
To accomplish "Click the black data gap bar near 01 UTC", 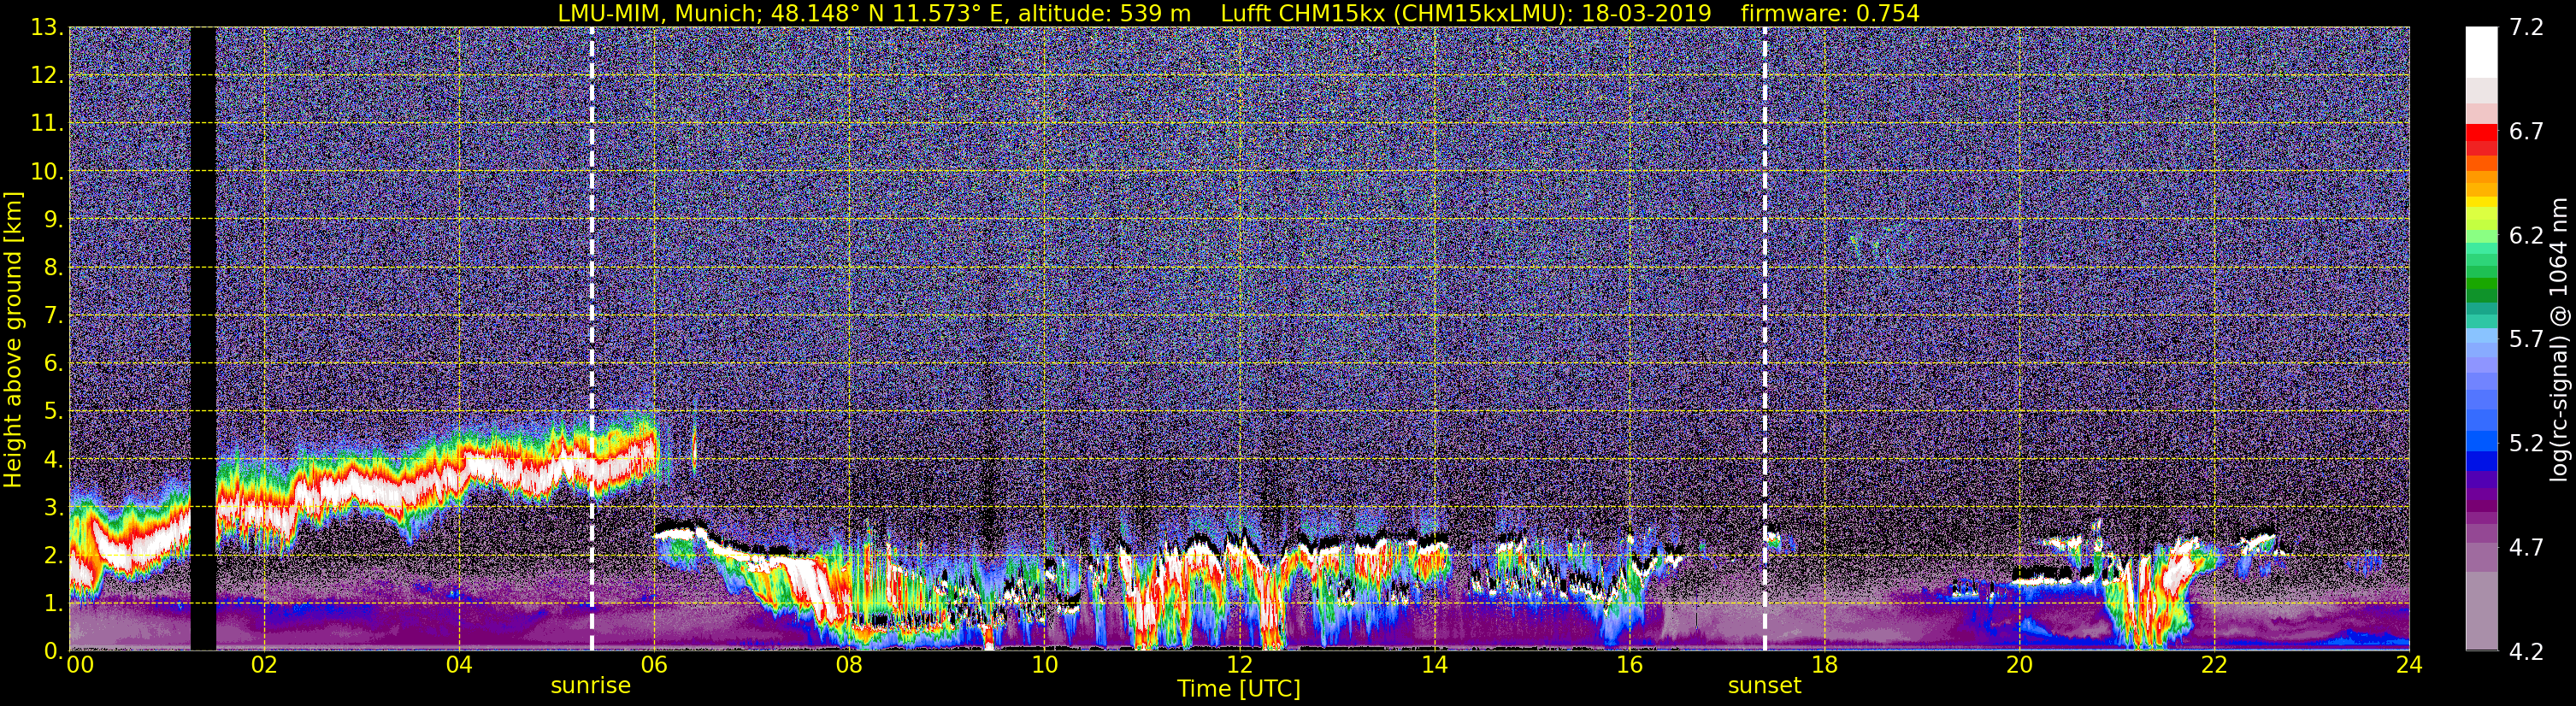I will click(x=203, y=339).
